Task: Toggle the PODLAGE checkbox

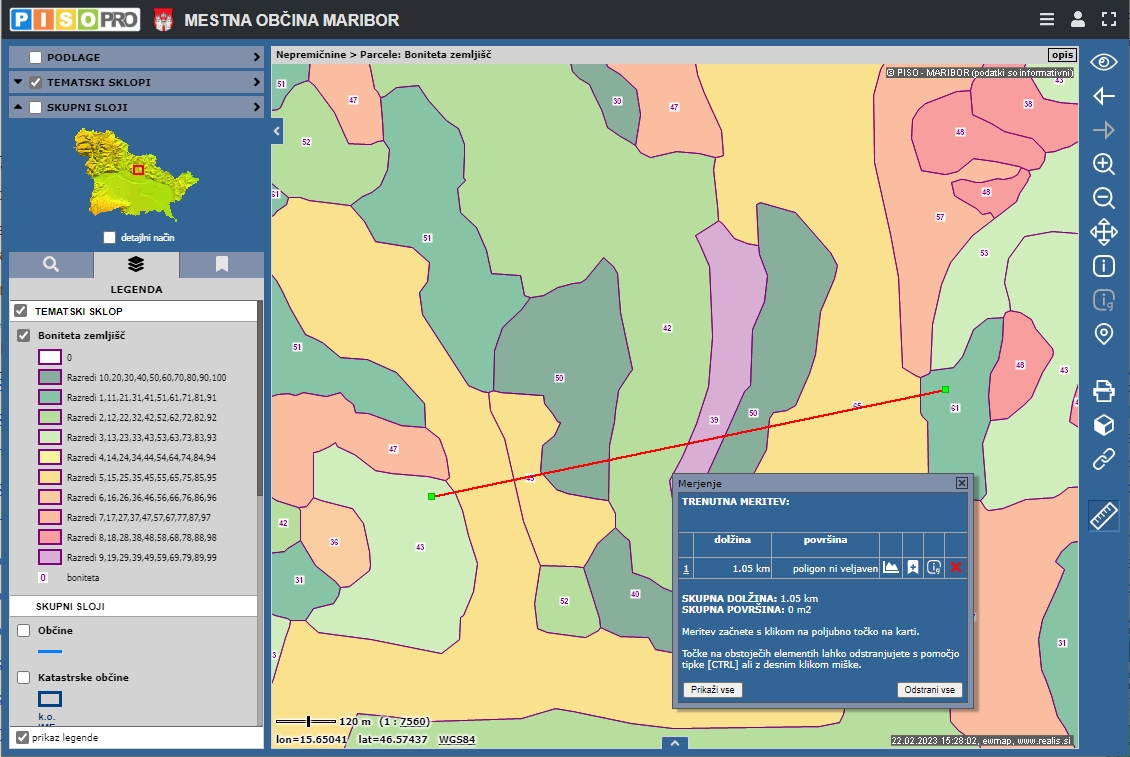Action: coord(36,58)
